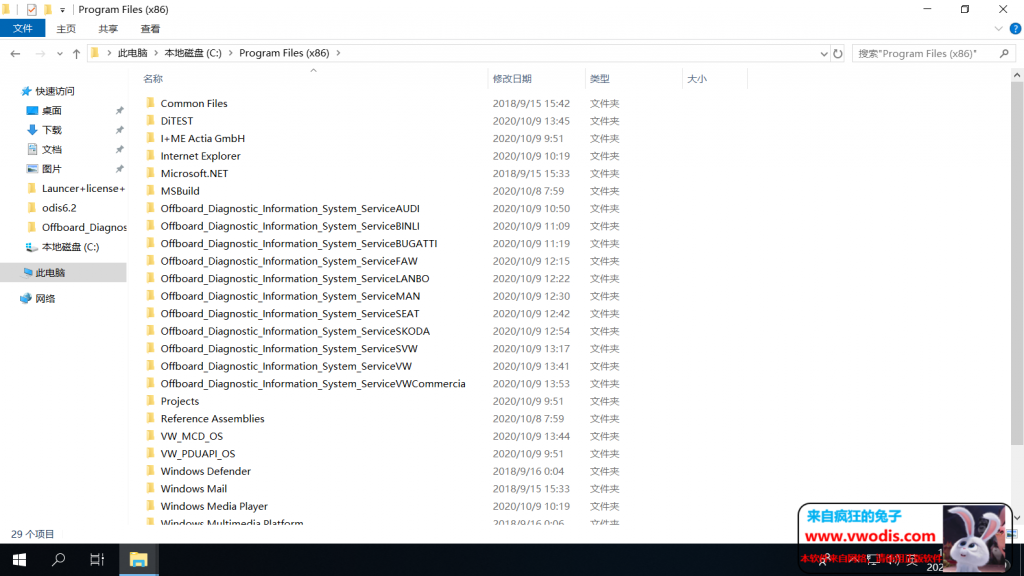This screenshot has height=576, width=1024.
Task: Expand the ribbon using the chevron
Action: (x=998, y=29)
